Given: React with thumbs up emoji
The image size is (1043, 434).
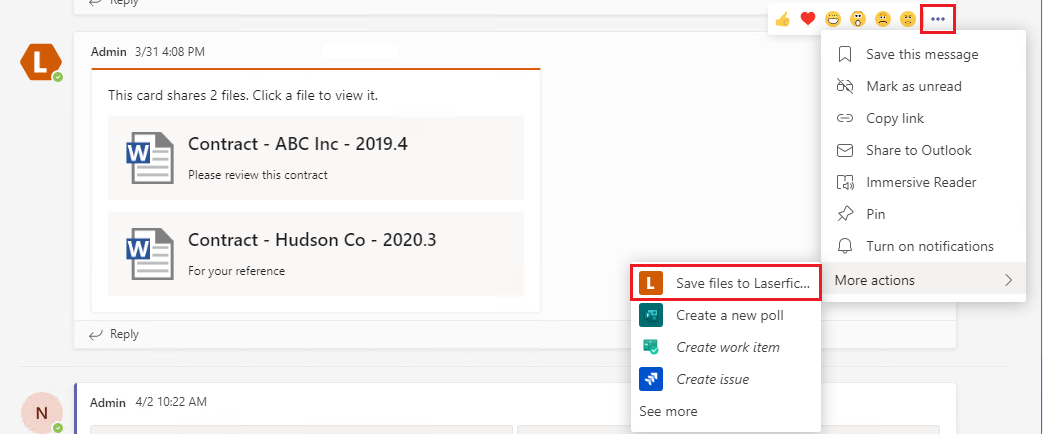Looking at the screenshot, I should pos(782,19).
